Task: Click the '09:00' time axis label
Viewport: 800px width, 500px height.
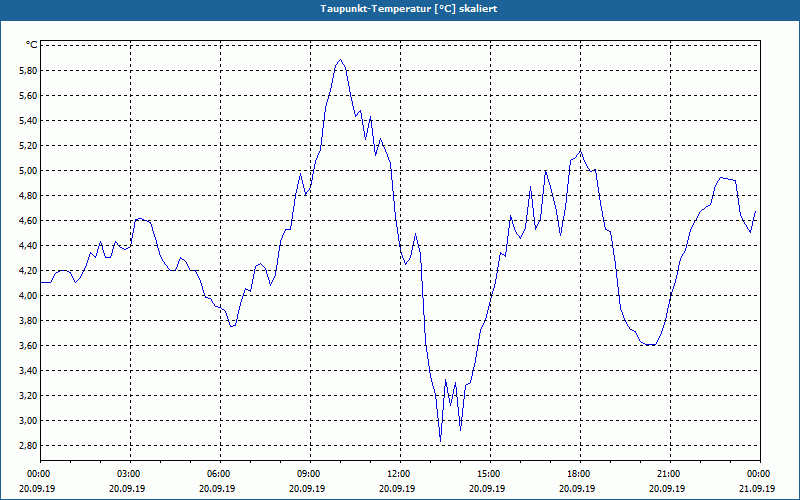Action: coord(310,473)
